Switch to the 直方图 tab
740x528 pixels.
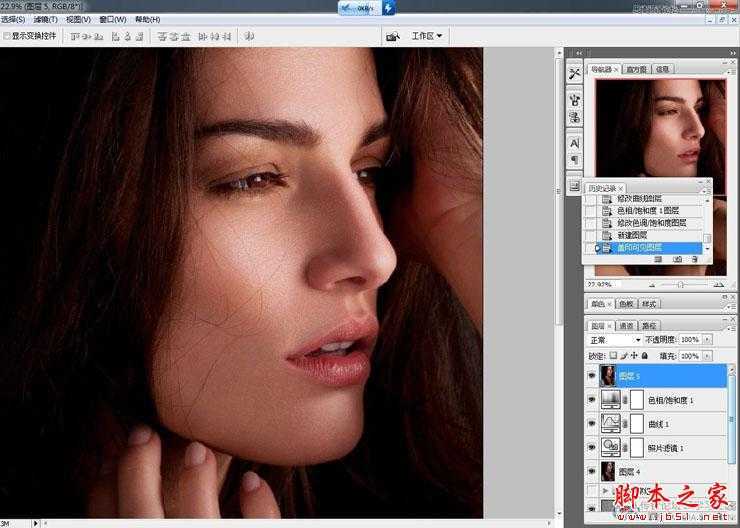coord(637,69)
